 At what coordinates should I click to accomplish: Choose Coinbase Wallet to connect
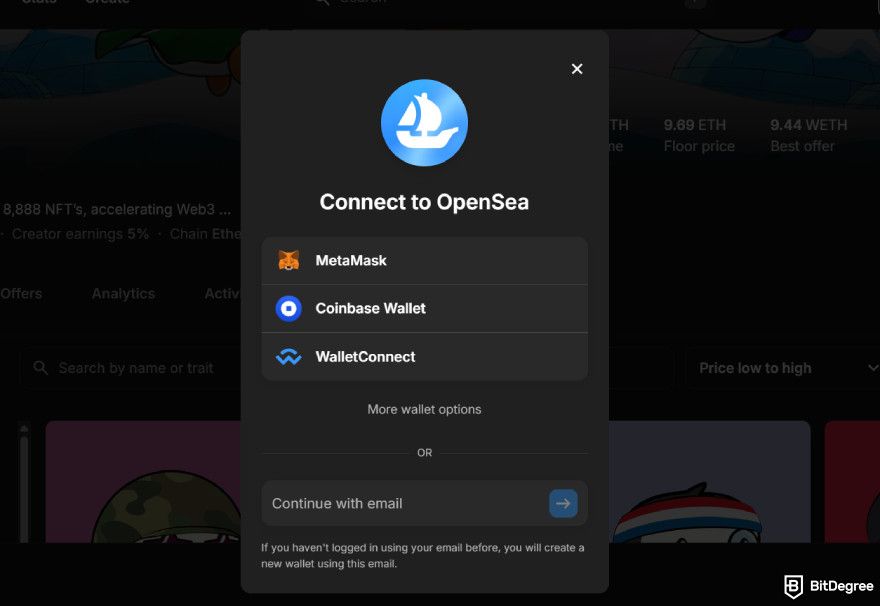point(424,309)
